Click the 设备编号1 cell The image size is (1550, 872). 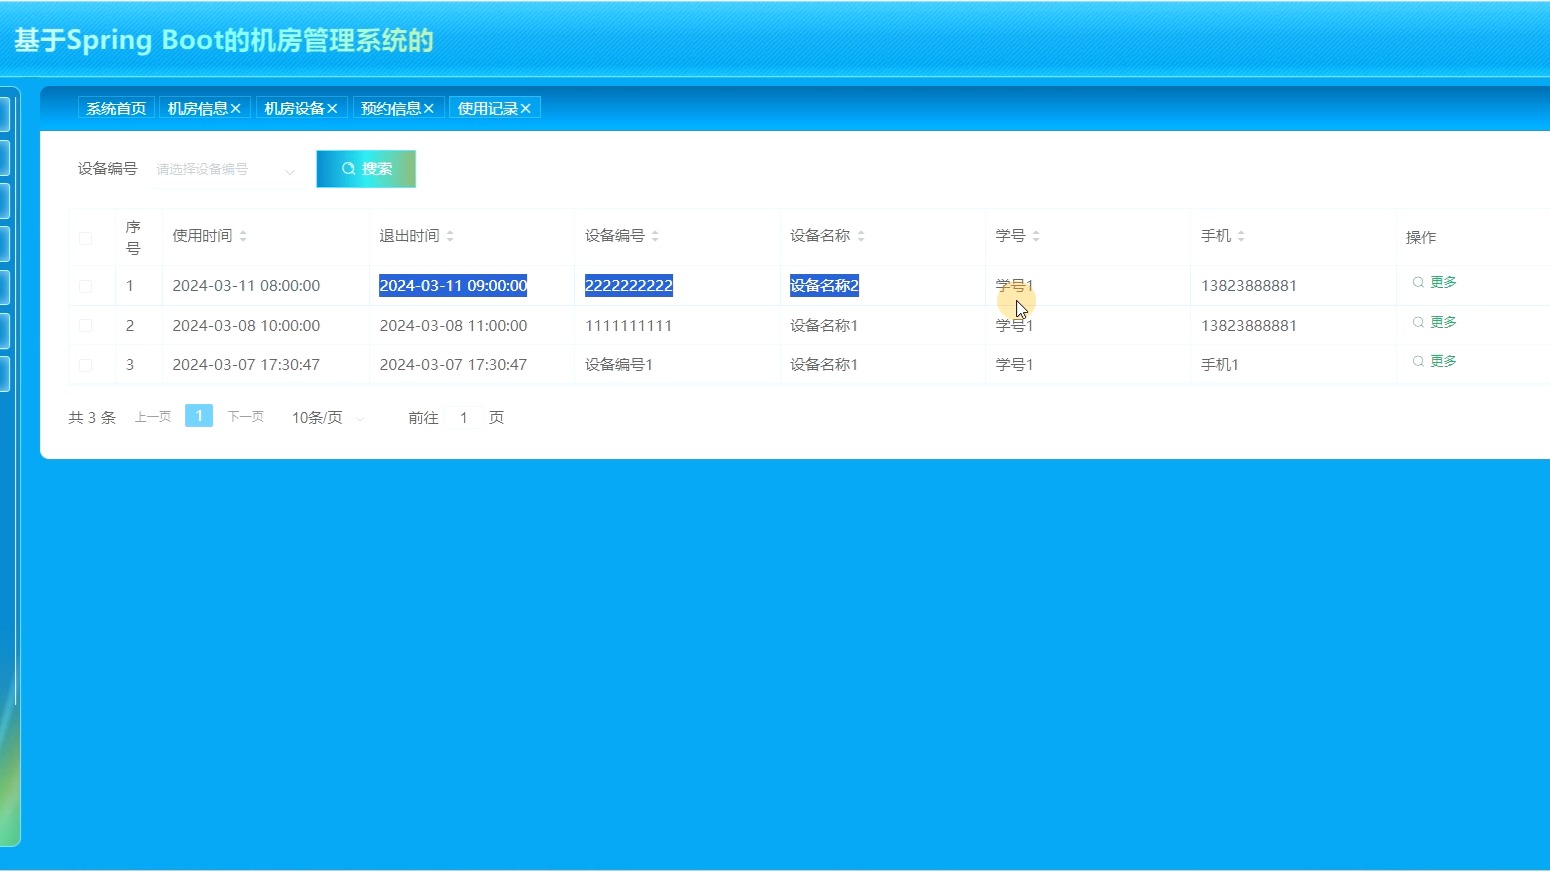click(x=619, y=365)
